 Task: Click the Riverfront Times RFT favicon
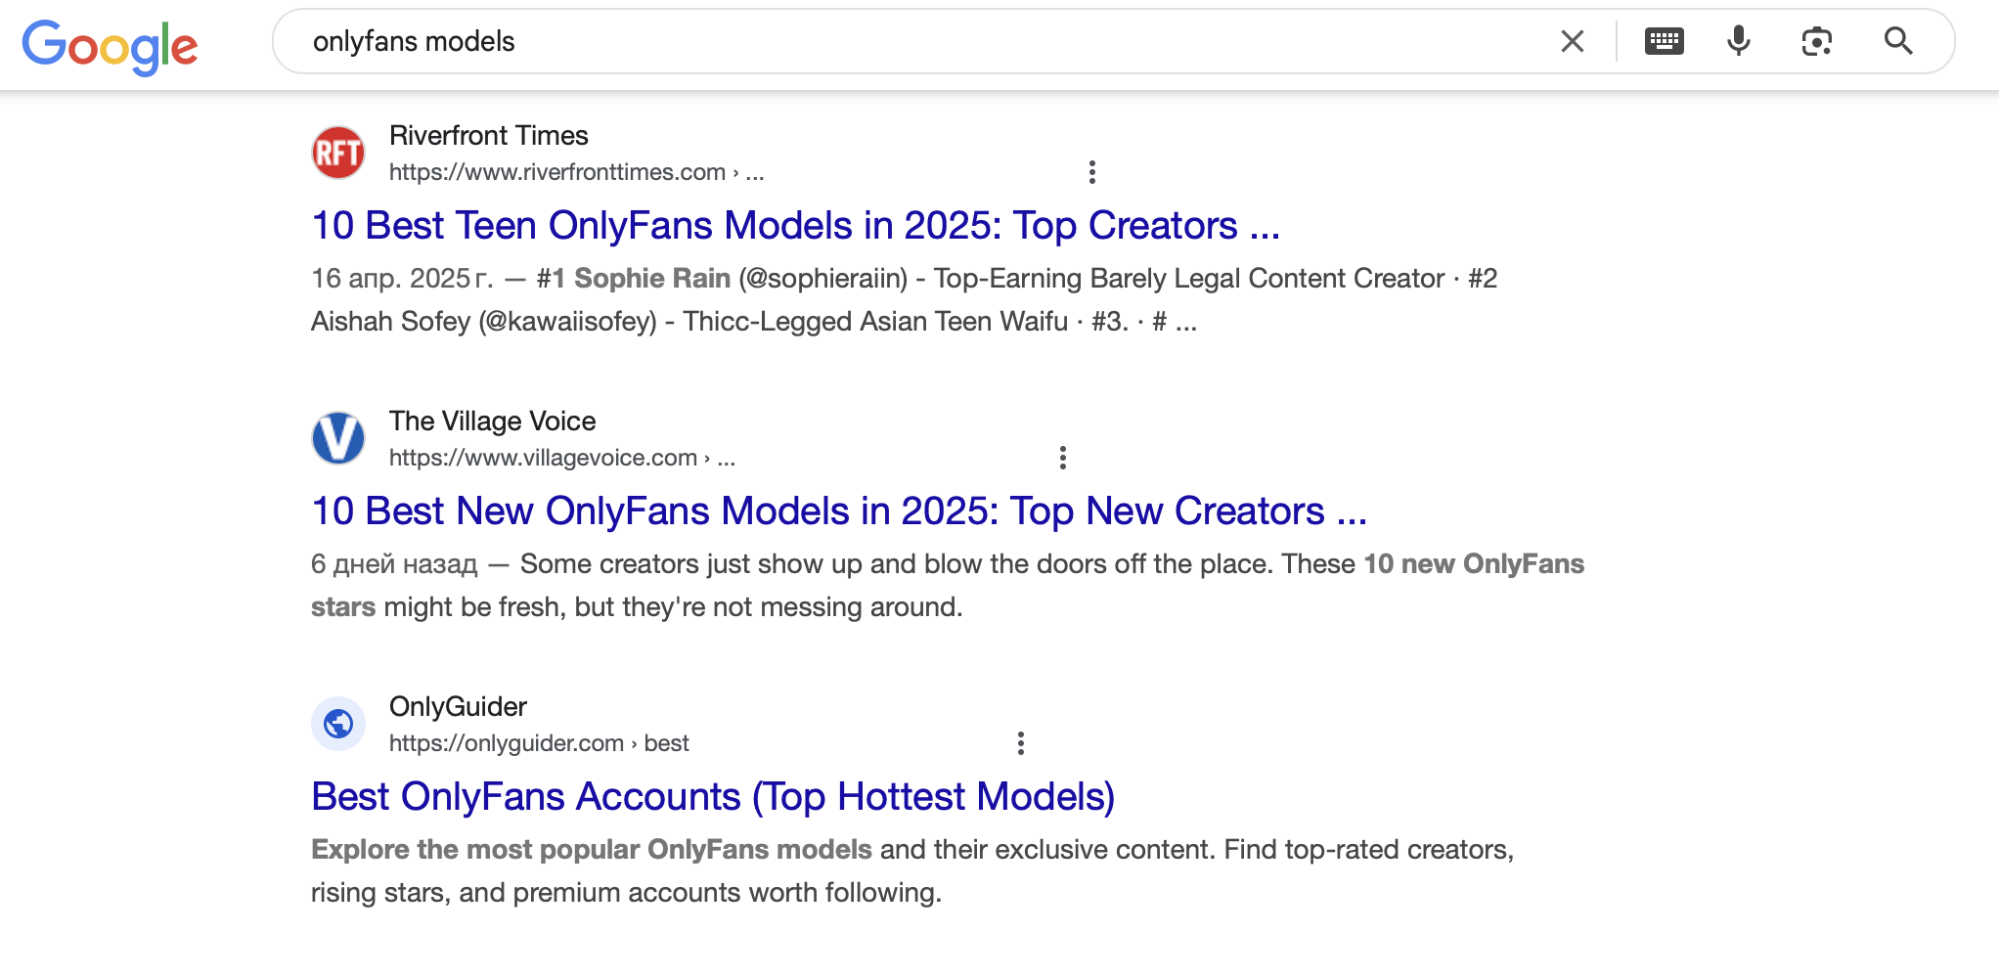(338, 153)
